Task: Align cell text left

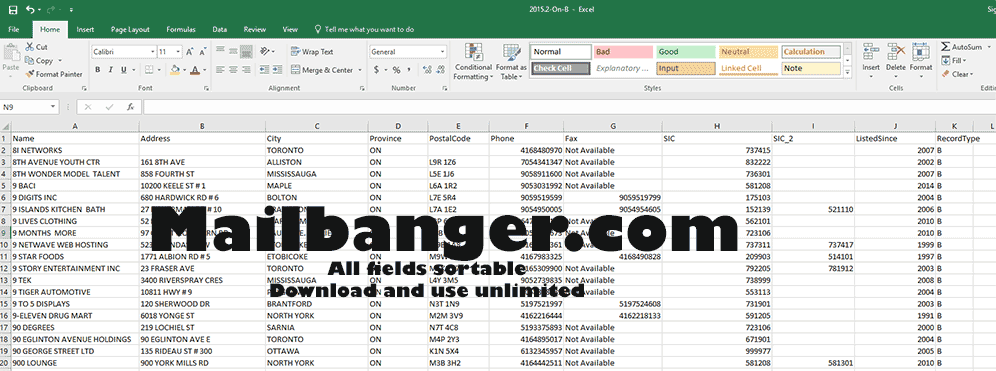Action: [220, 70]
